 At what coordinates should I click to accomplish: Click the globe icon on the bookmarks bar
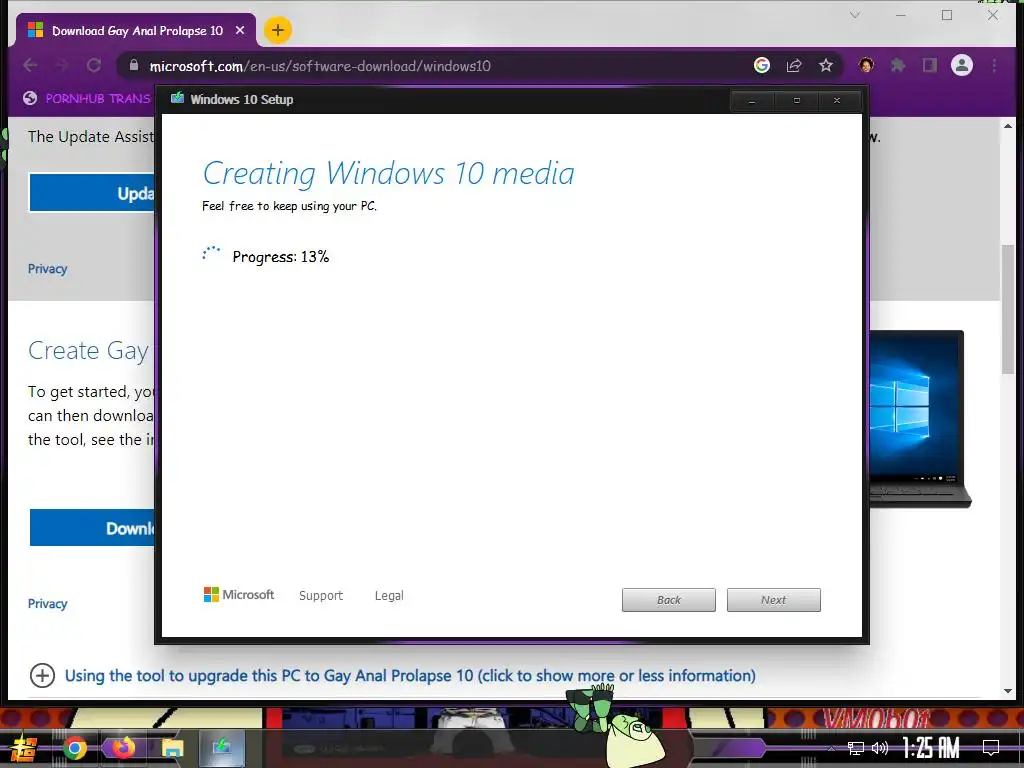point(29,99)
